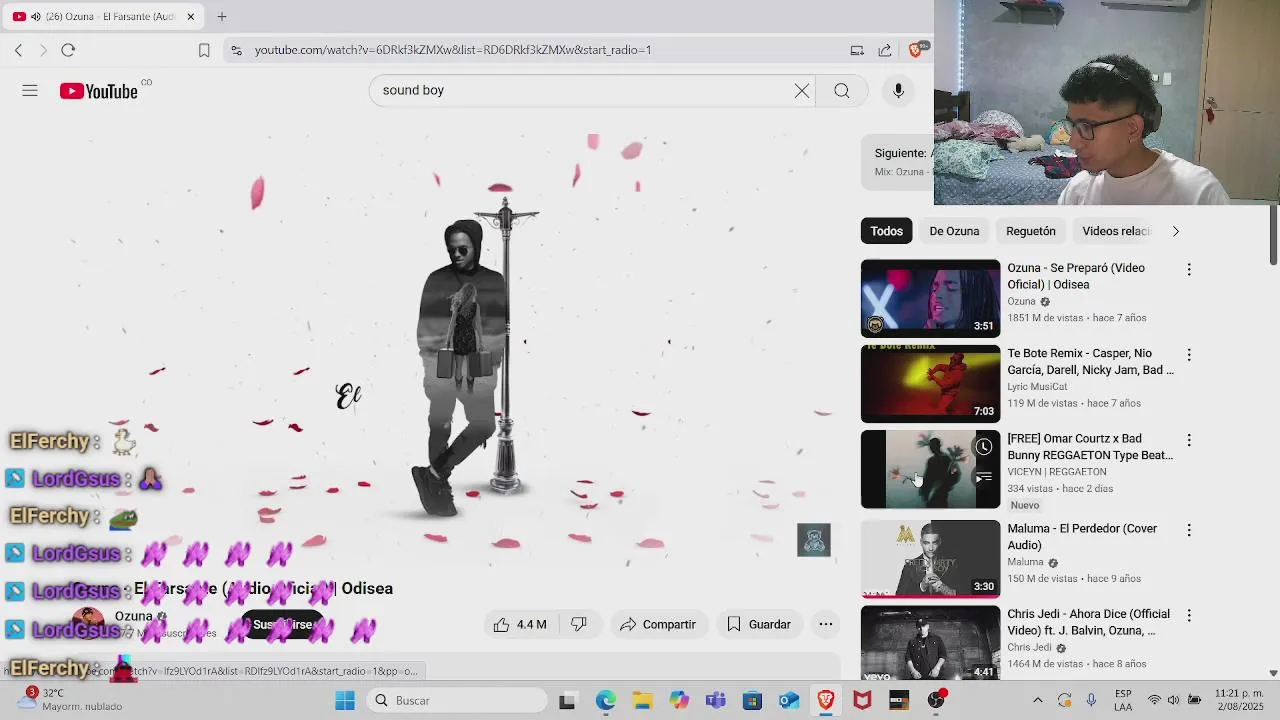This screenshot has width=1280, height=720.
Task: Click the taskbar Buscar search box
Action: pos(456,701)
